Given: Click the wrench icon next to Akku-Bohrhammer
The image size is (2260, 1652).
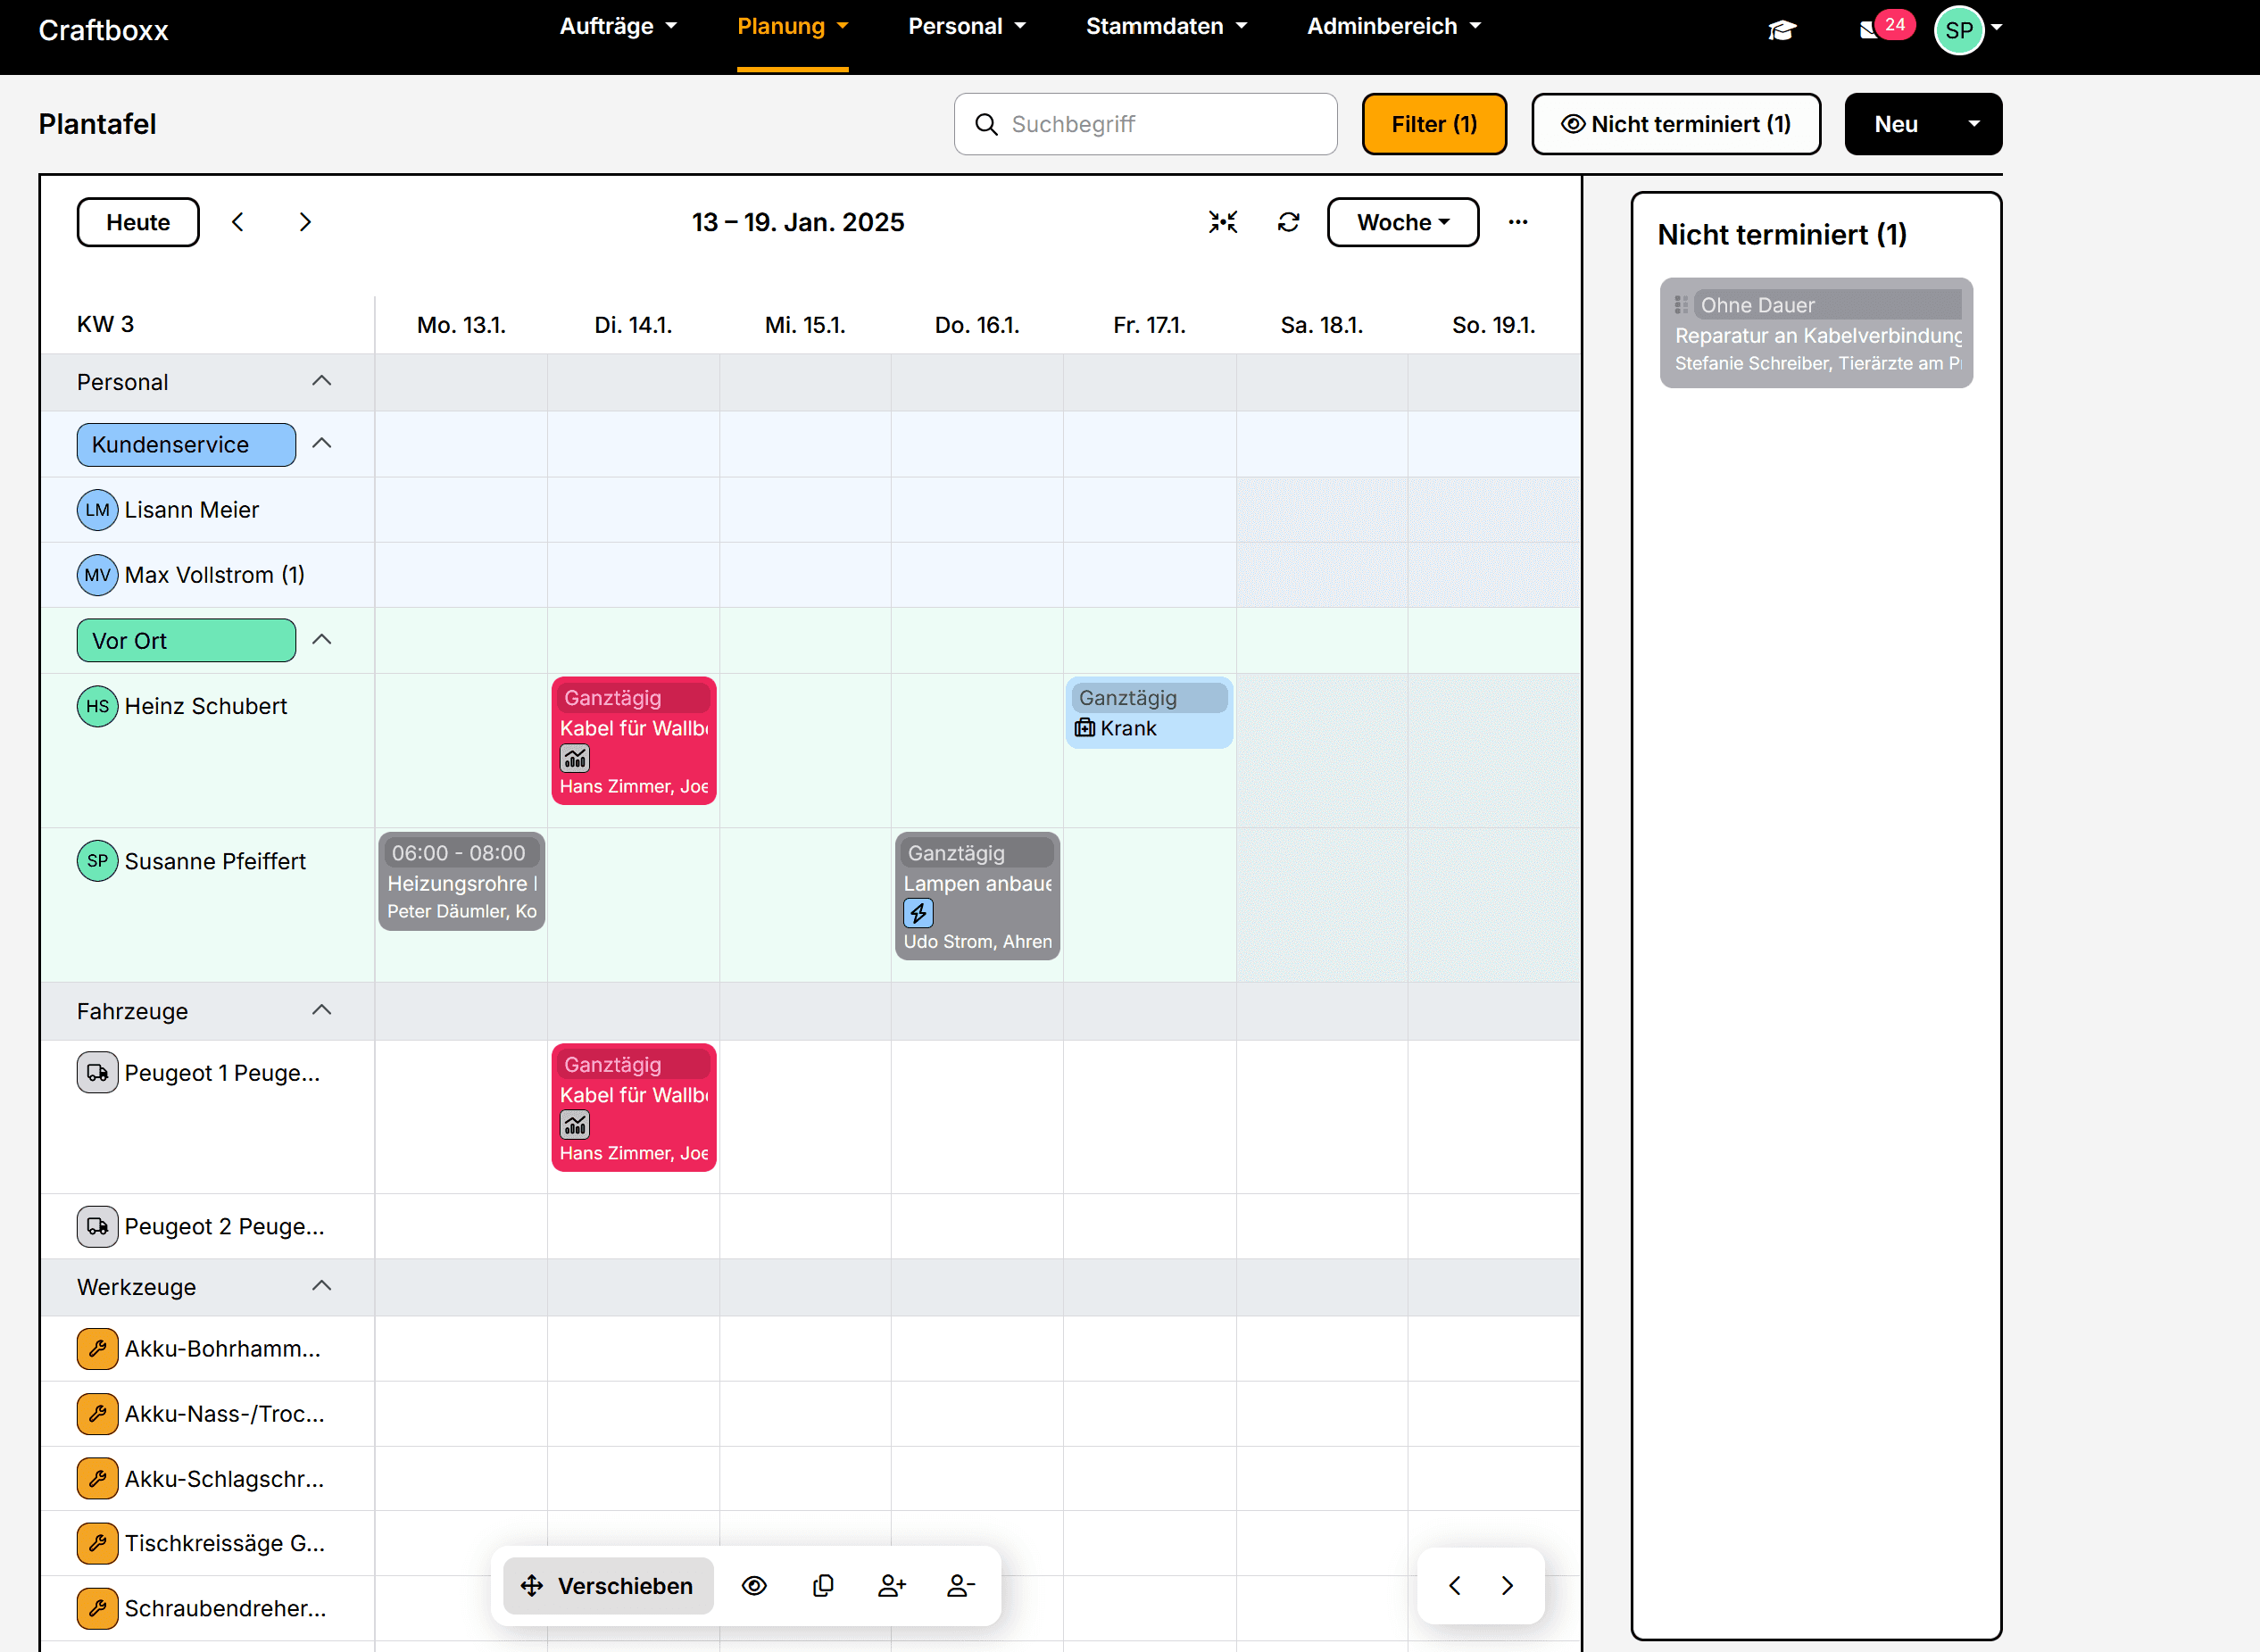Looking at the screenshot, I should pos(97,1348).
